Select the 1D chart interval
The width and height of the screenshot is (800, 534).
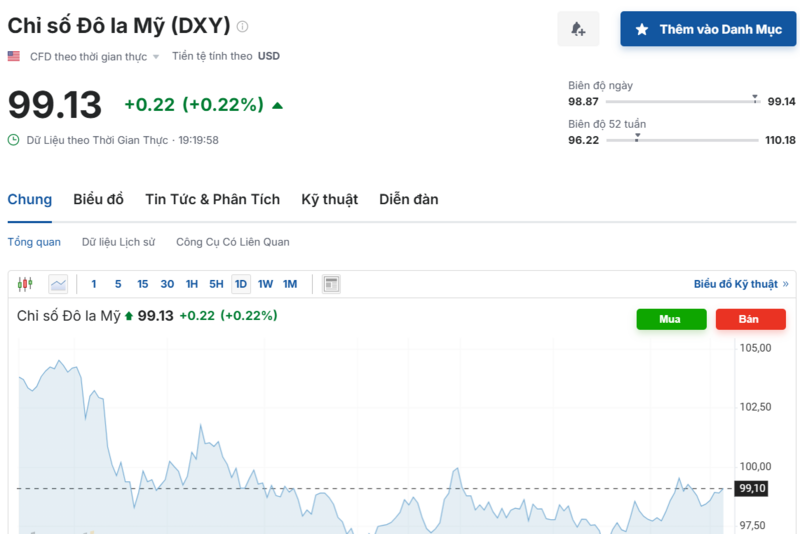click(241, 284)
